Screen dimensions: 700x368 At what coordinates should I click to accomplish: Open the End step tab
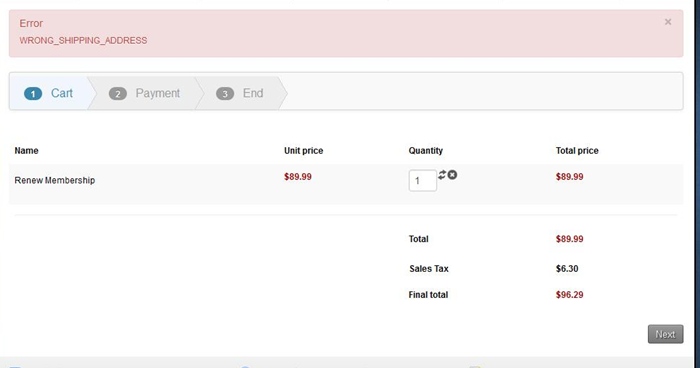tap(241, 93)
